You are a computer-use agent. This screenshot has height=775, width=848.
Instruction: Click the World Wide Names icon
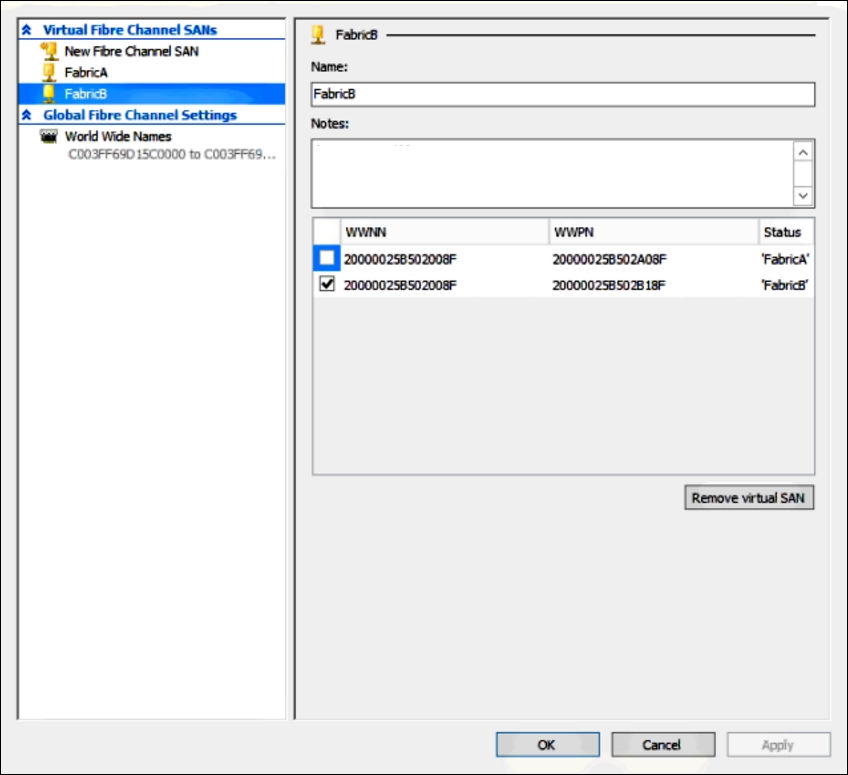tap(49, 136)
